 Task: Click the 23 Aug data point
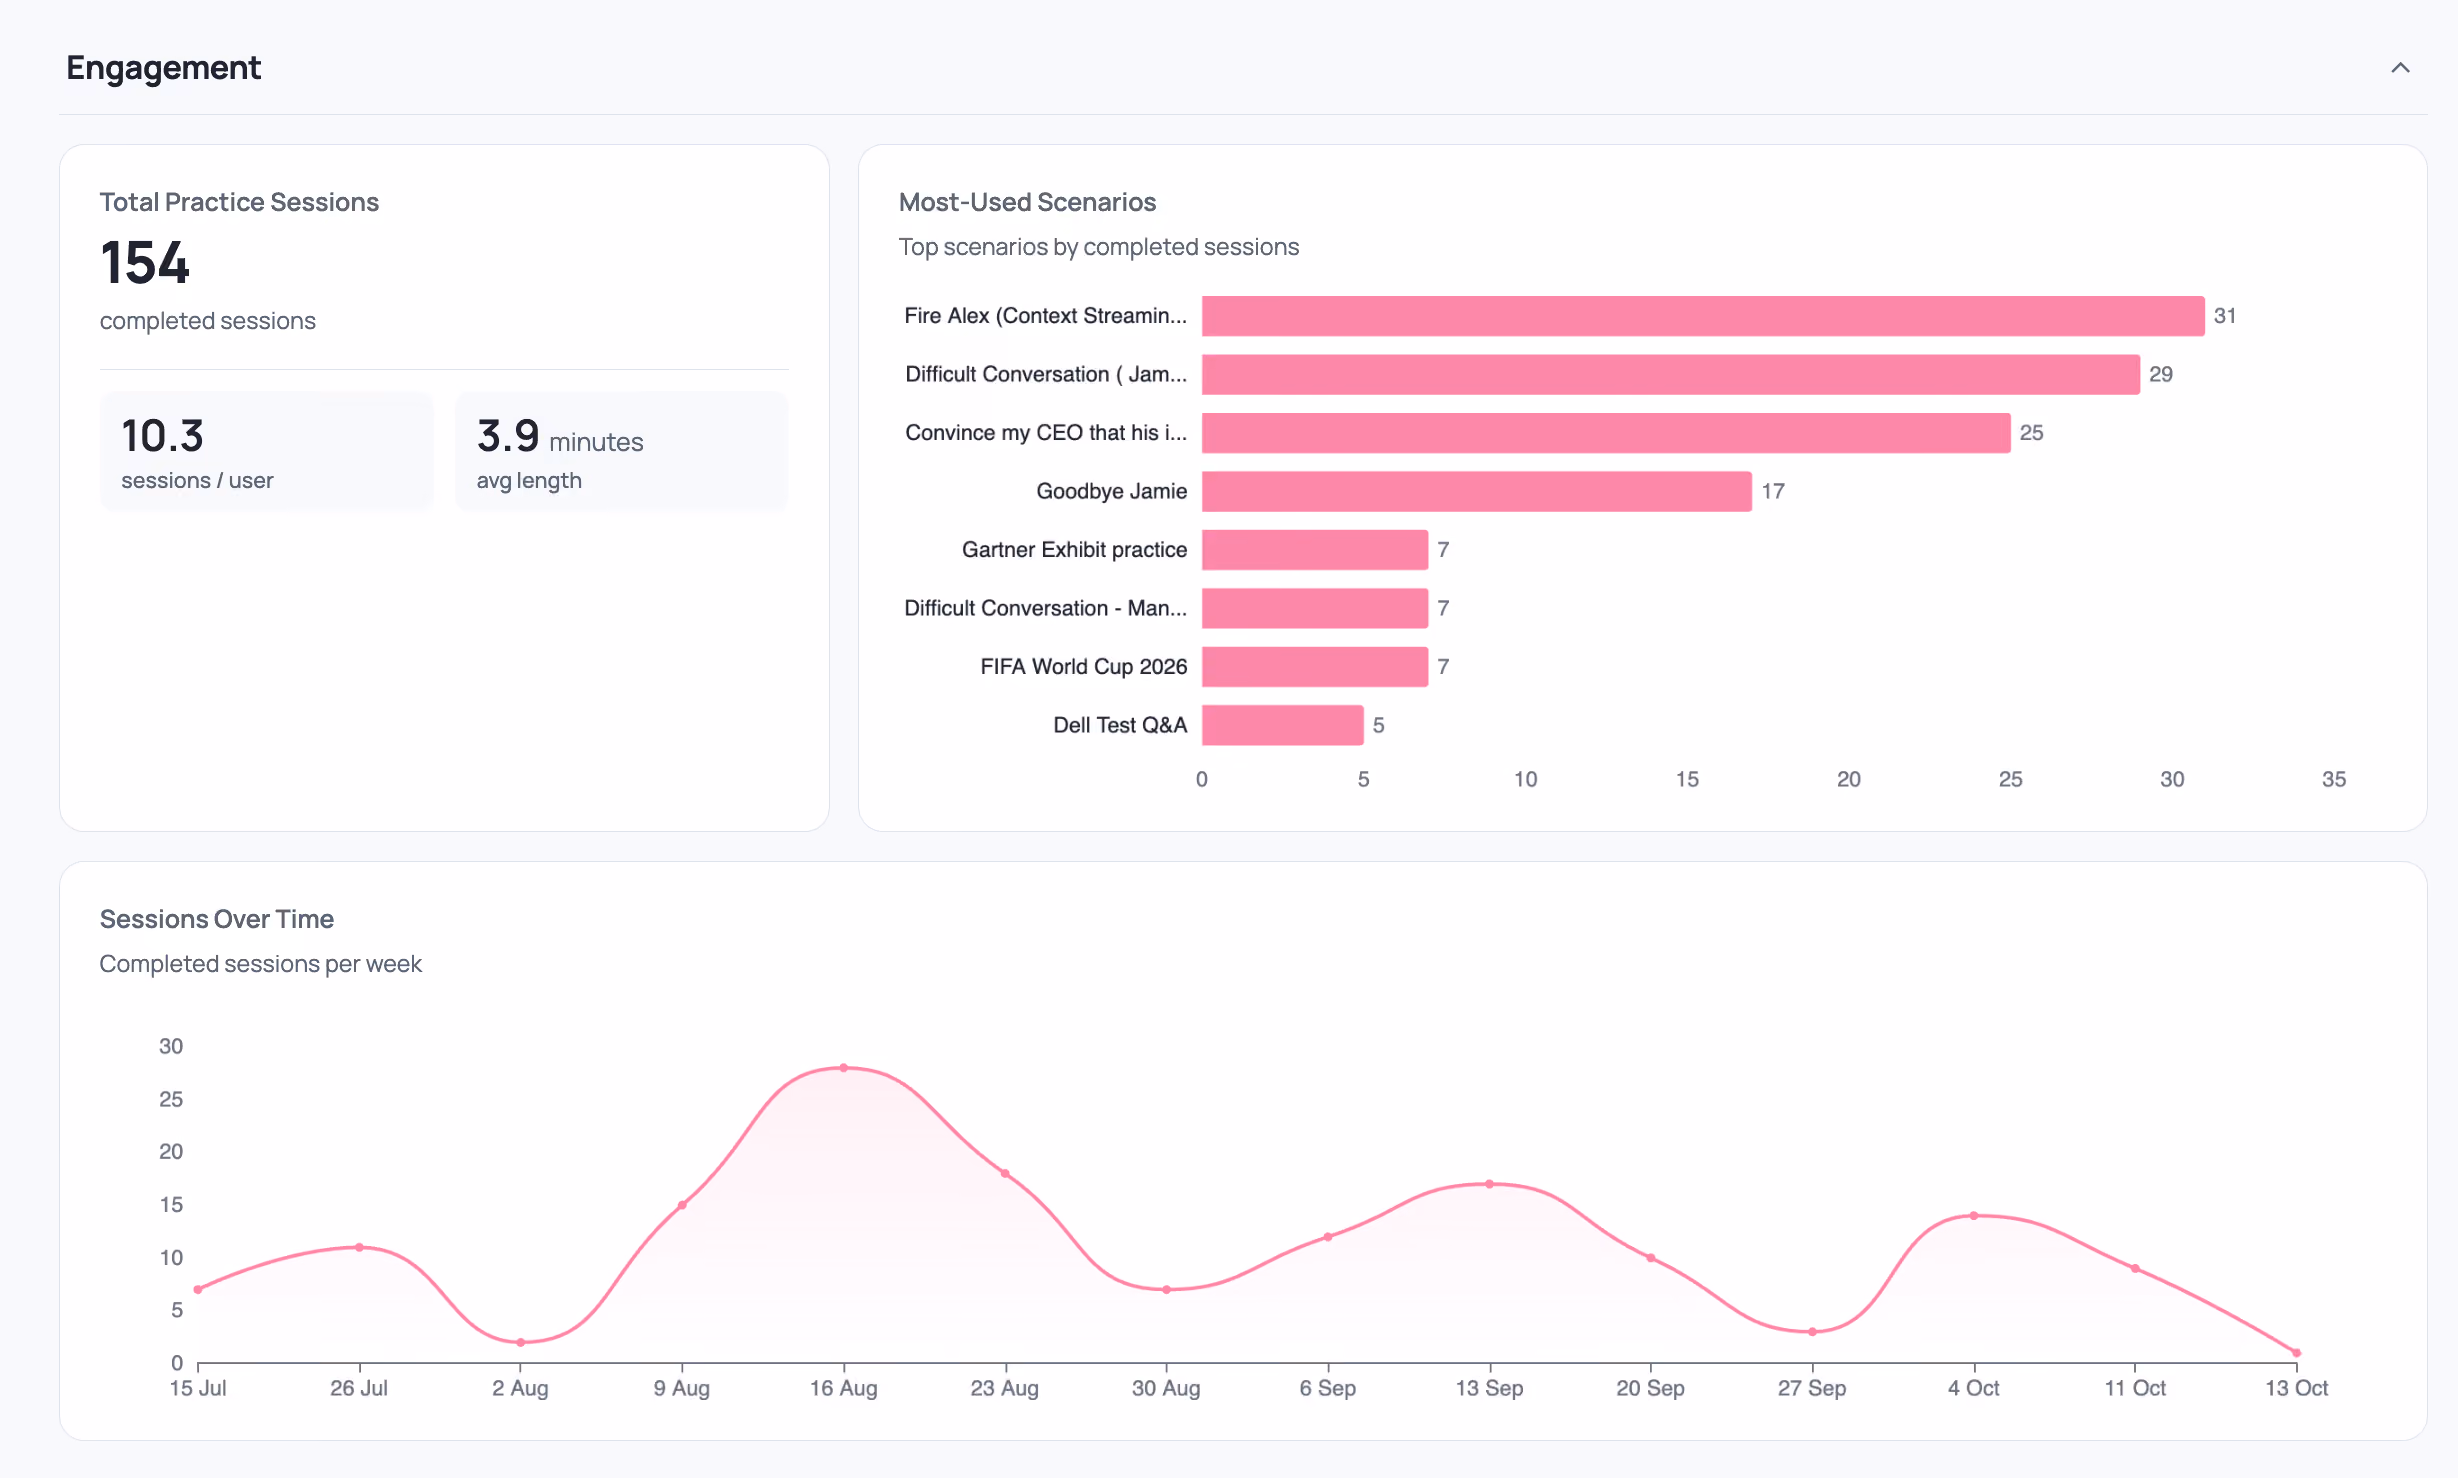[x=1005, y=1173]
